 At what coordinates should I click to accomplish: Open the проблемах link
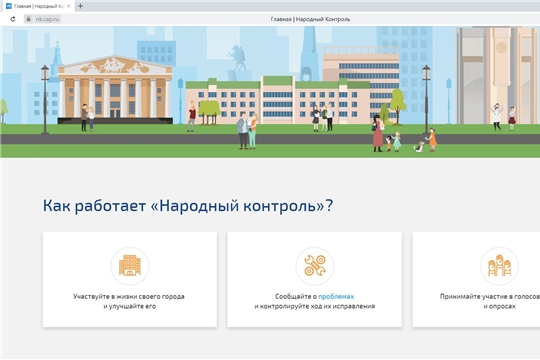[x=336, y=296]
